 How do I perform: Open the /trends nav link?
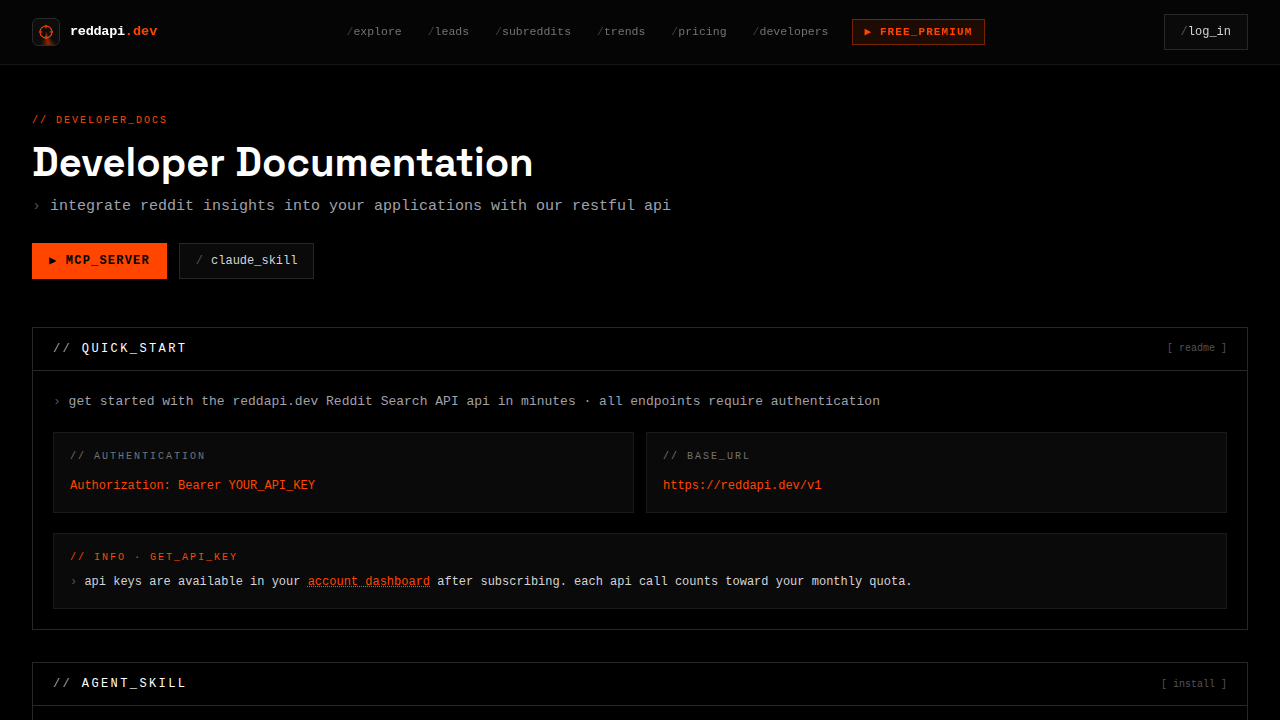(621, 32)
